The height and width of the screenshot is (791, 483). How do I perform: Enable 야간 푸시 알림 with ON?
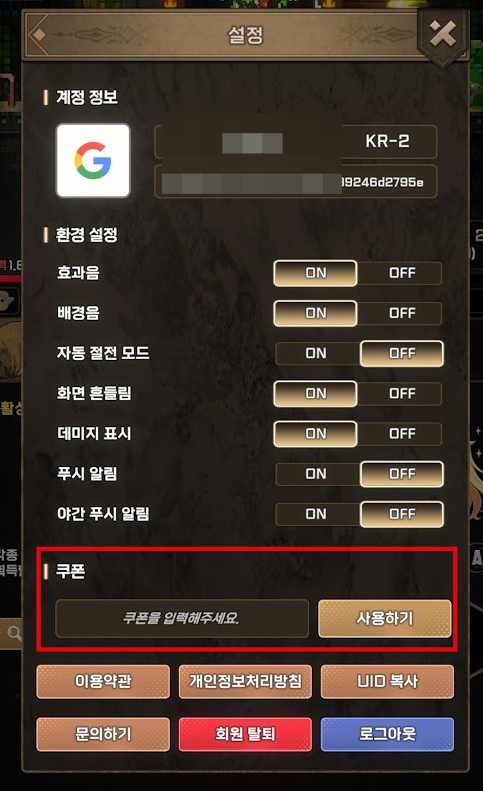316,514
